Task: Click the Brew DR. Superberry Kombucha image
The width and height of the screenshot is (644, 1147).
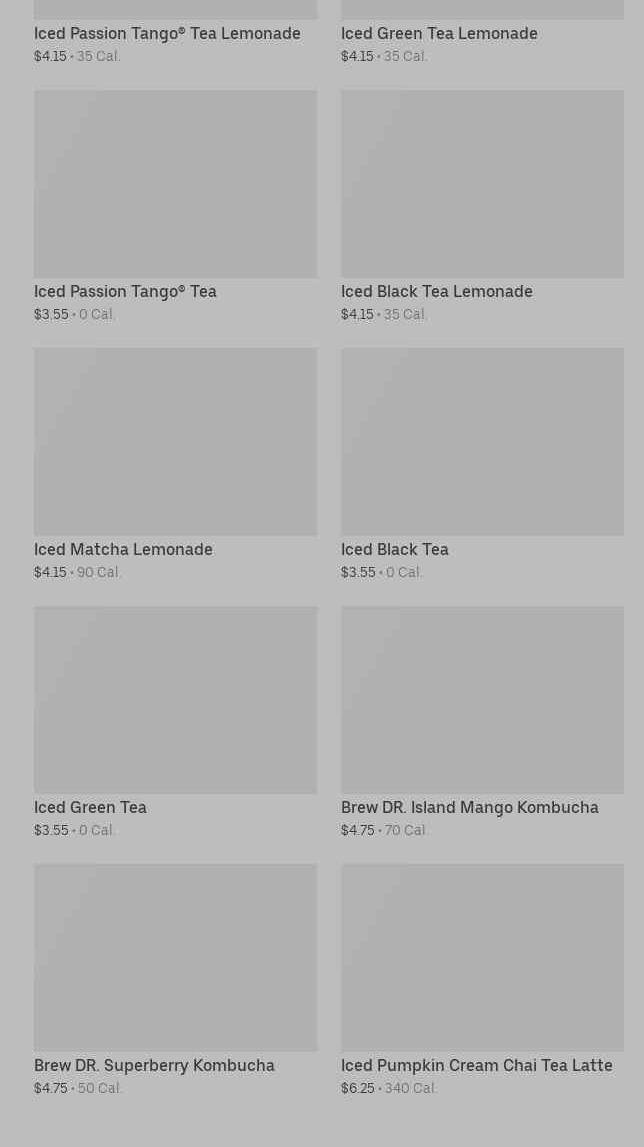Action: (x=175, y=958)
